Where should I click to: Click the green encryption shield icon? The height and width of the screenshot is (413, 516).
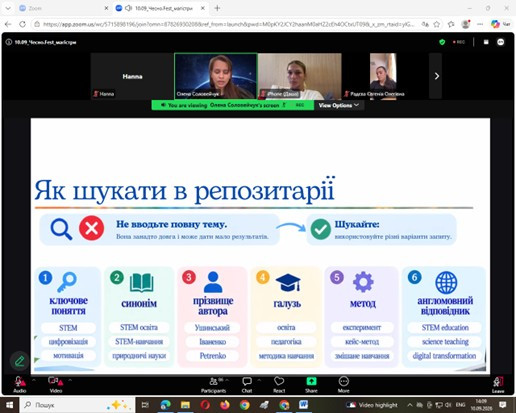pyautogui.click(x=442, y=42)
